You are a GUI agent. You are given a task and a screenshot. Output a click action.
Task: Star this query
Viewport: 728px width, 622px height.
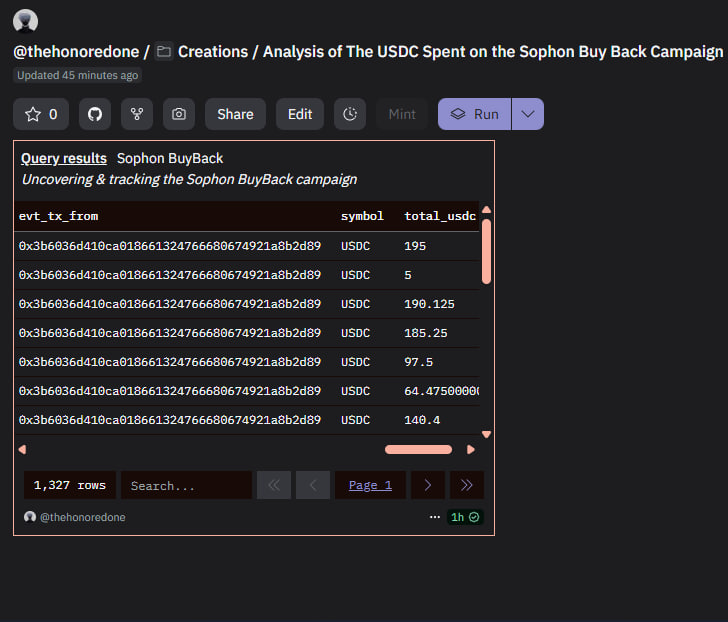pyautogui.click(x=41, y=114)
